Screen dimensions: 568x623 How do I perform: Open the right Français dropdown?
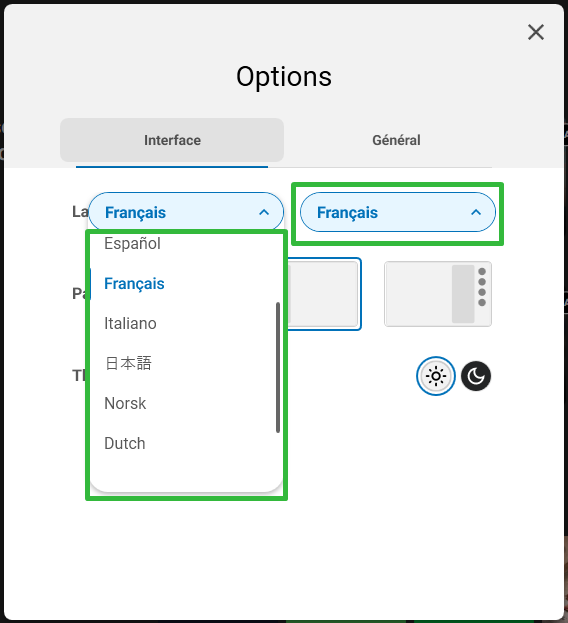click(x=398, y=212)
